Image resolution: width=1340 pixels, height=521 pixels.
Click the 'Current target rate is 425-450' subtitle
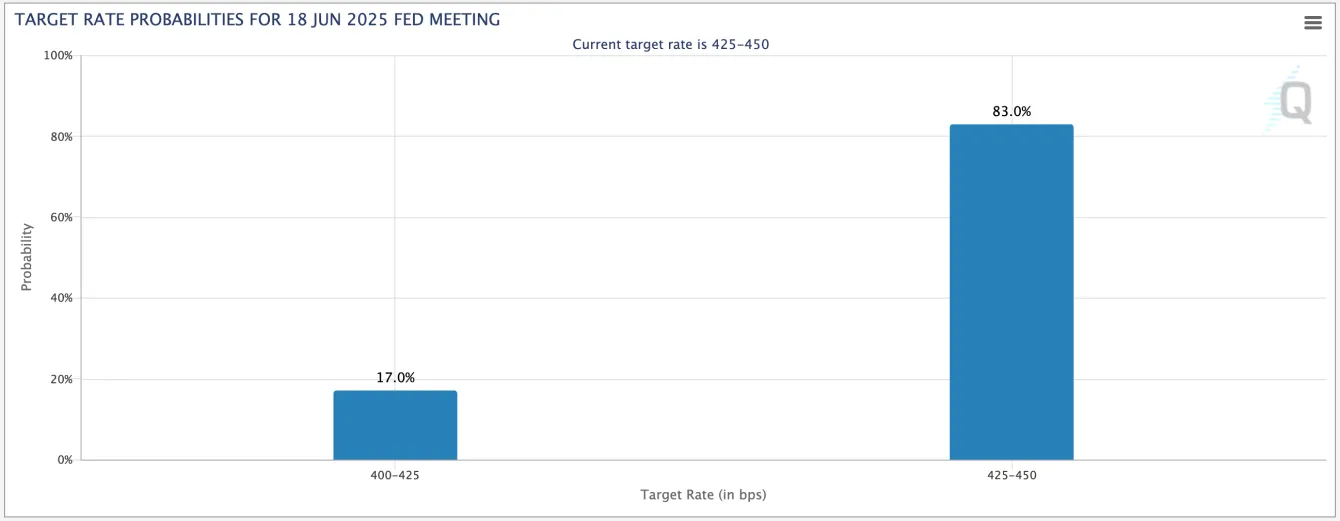tap(670, 44)
